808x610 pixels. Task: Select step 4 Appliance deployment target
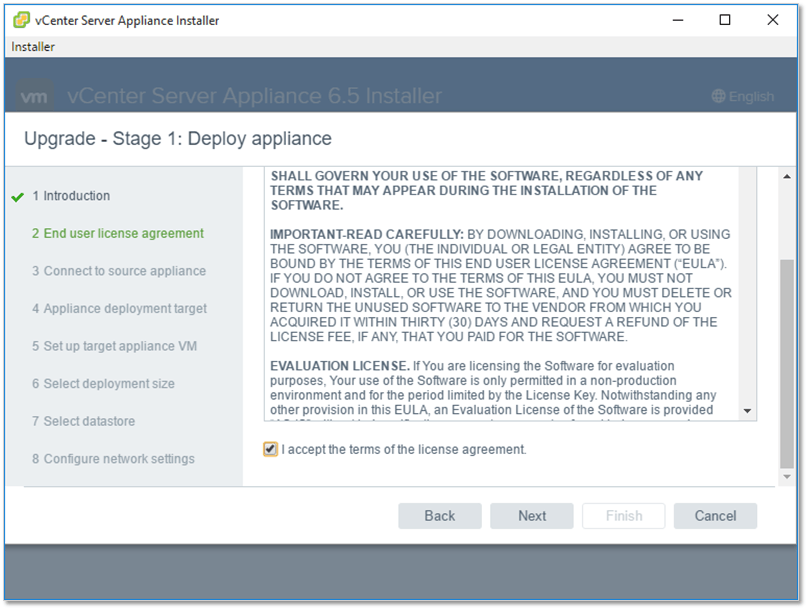tap(120, 309)
